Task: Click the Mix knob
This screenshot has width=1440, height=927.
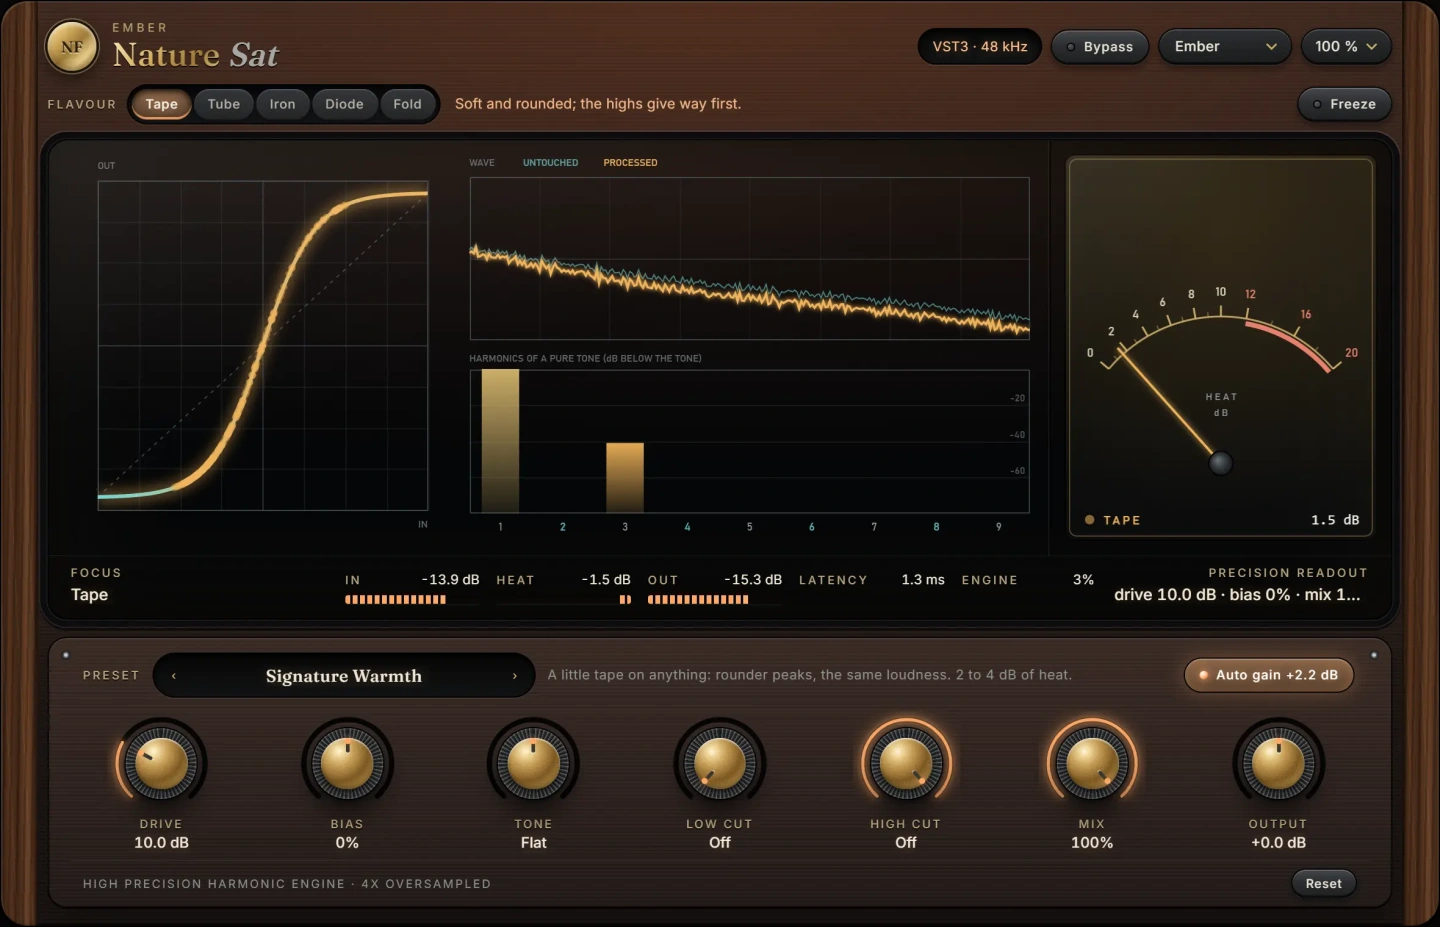Action: coord(1092,764)
